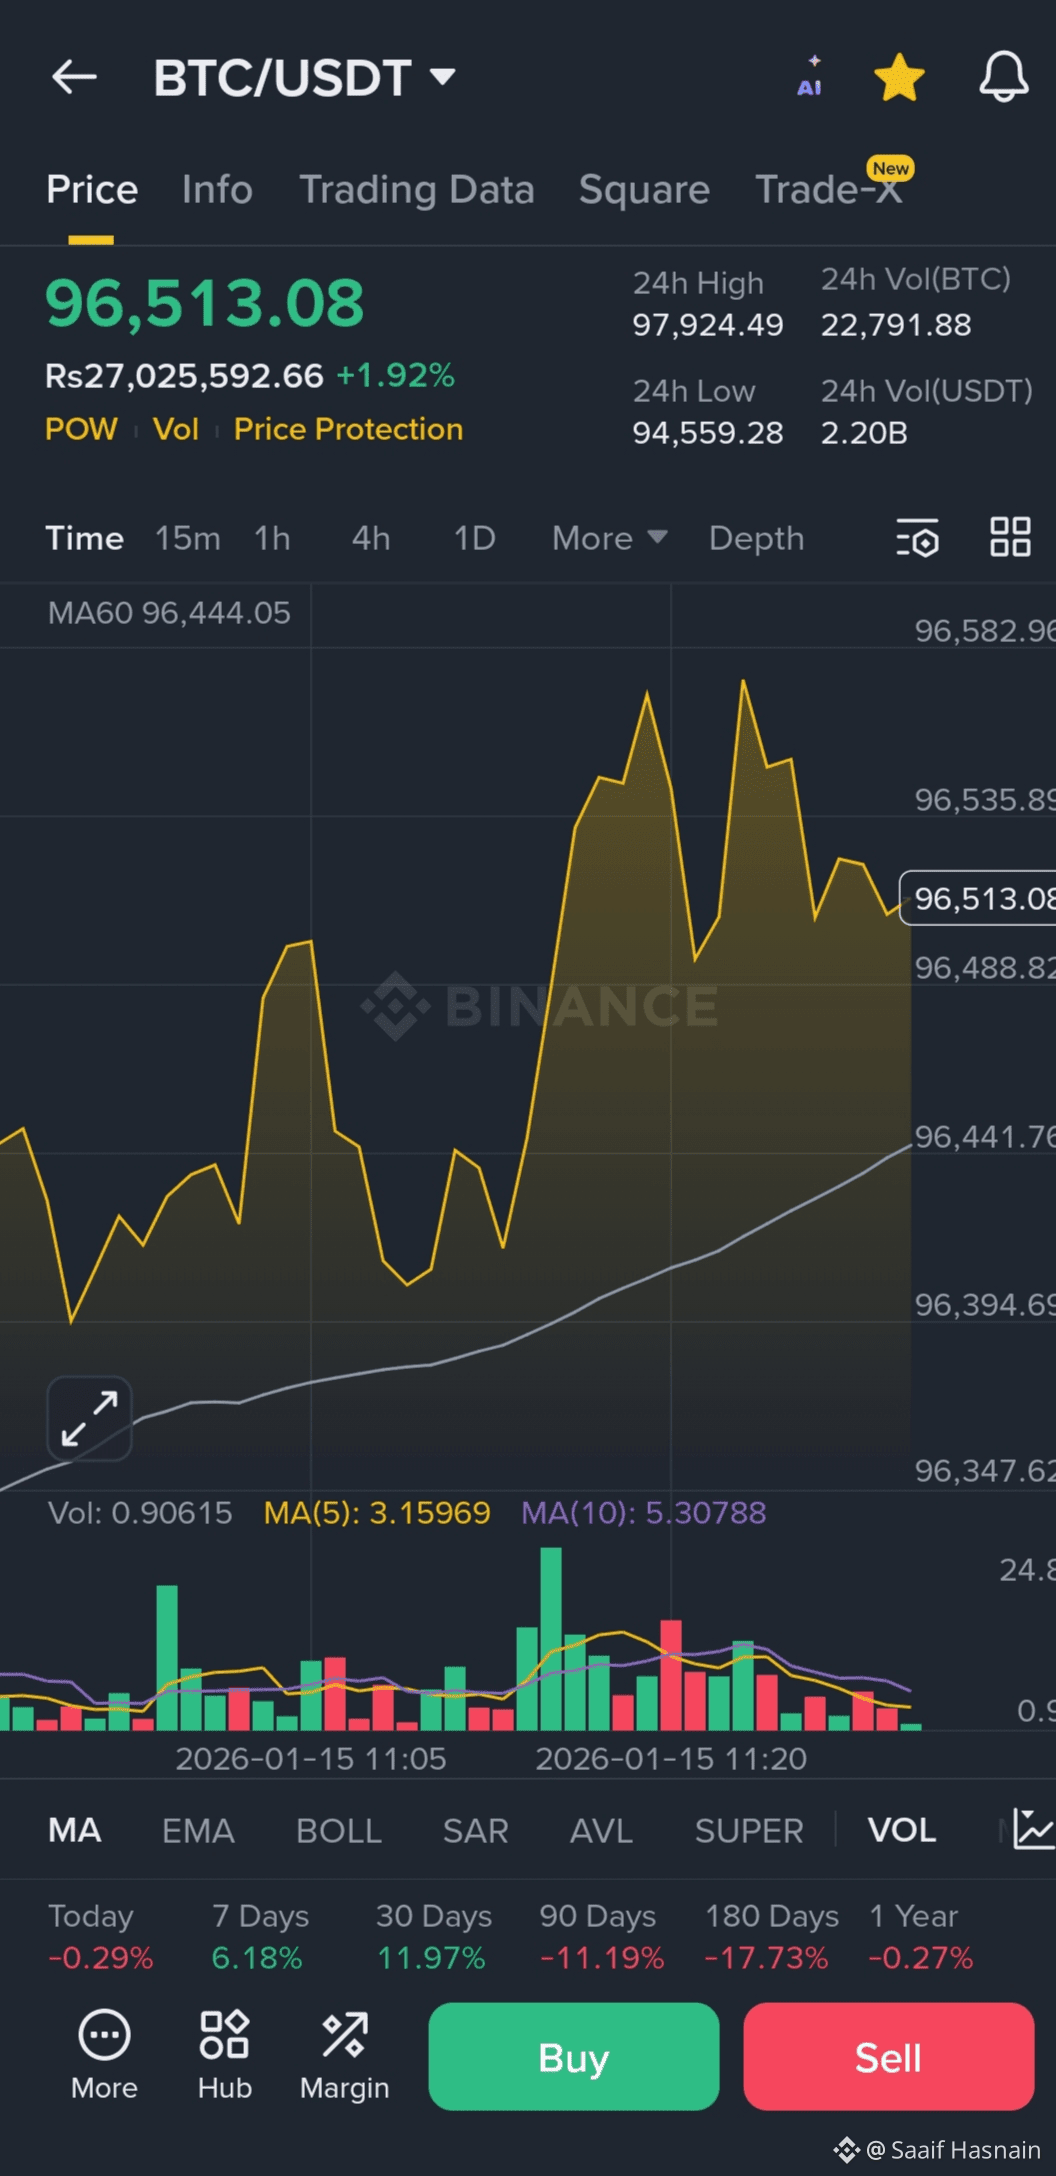1056x2176 pixels.
Task: Open the Price Protection link
Action: [348, 429]
